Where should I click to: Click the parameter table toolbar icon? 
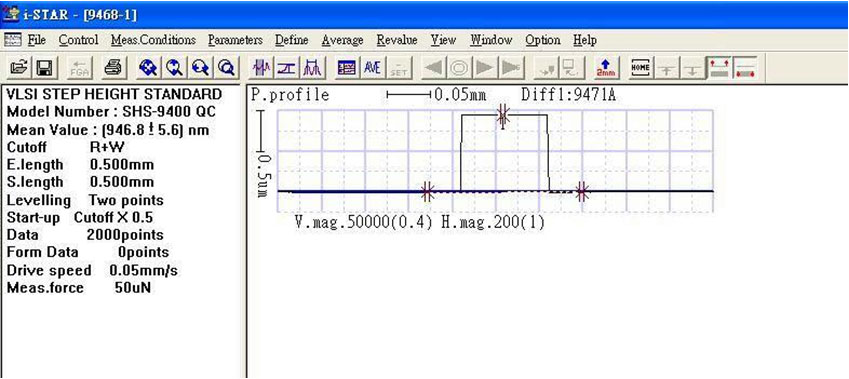346,68
